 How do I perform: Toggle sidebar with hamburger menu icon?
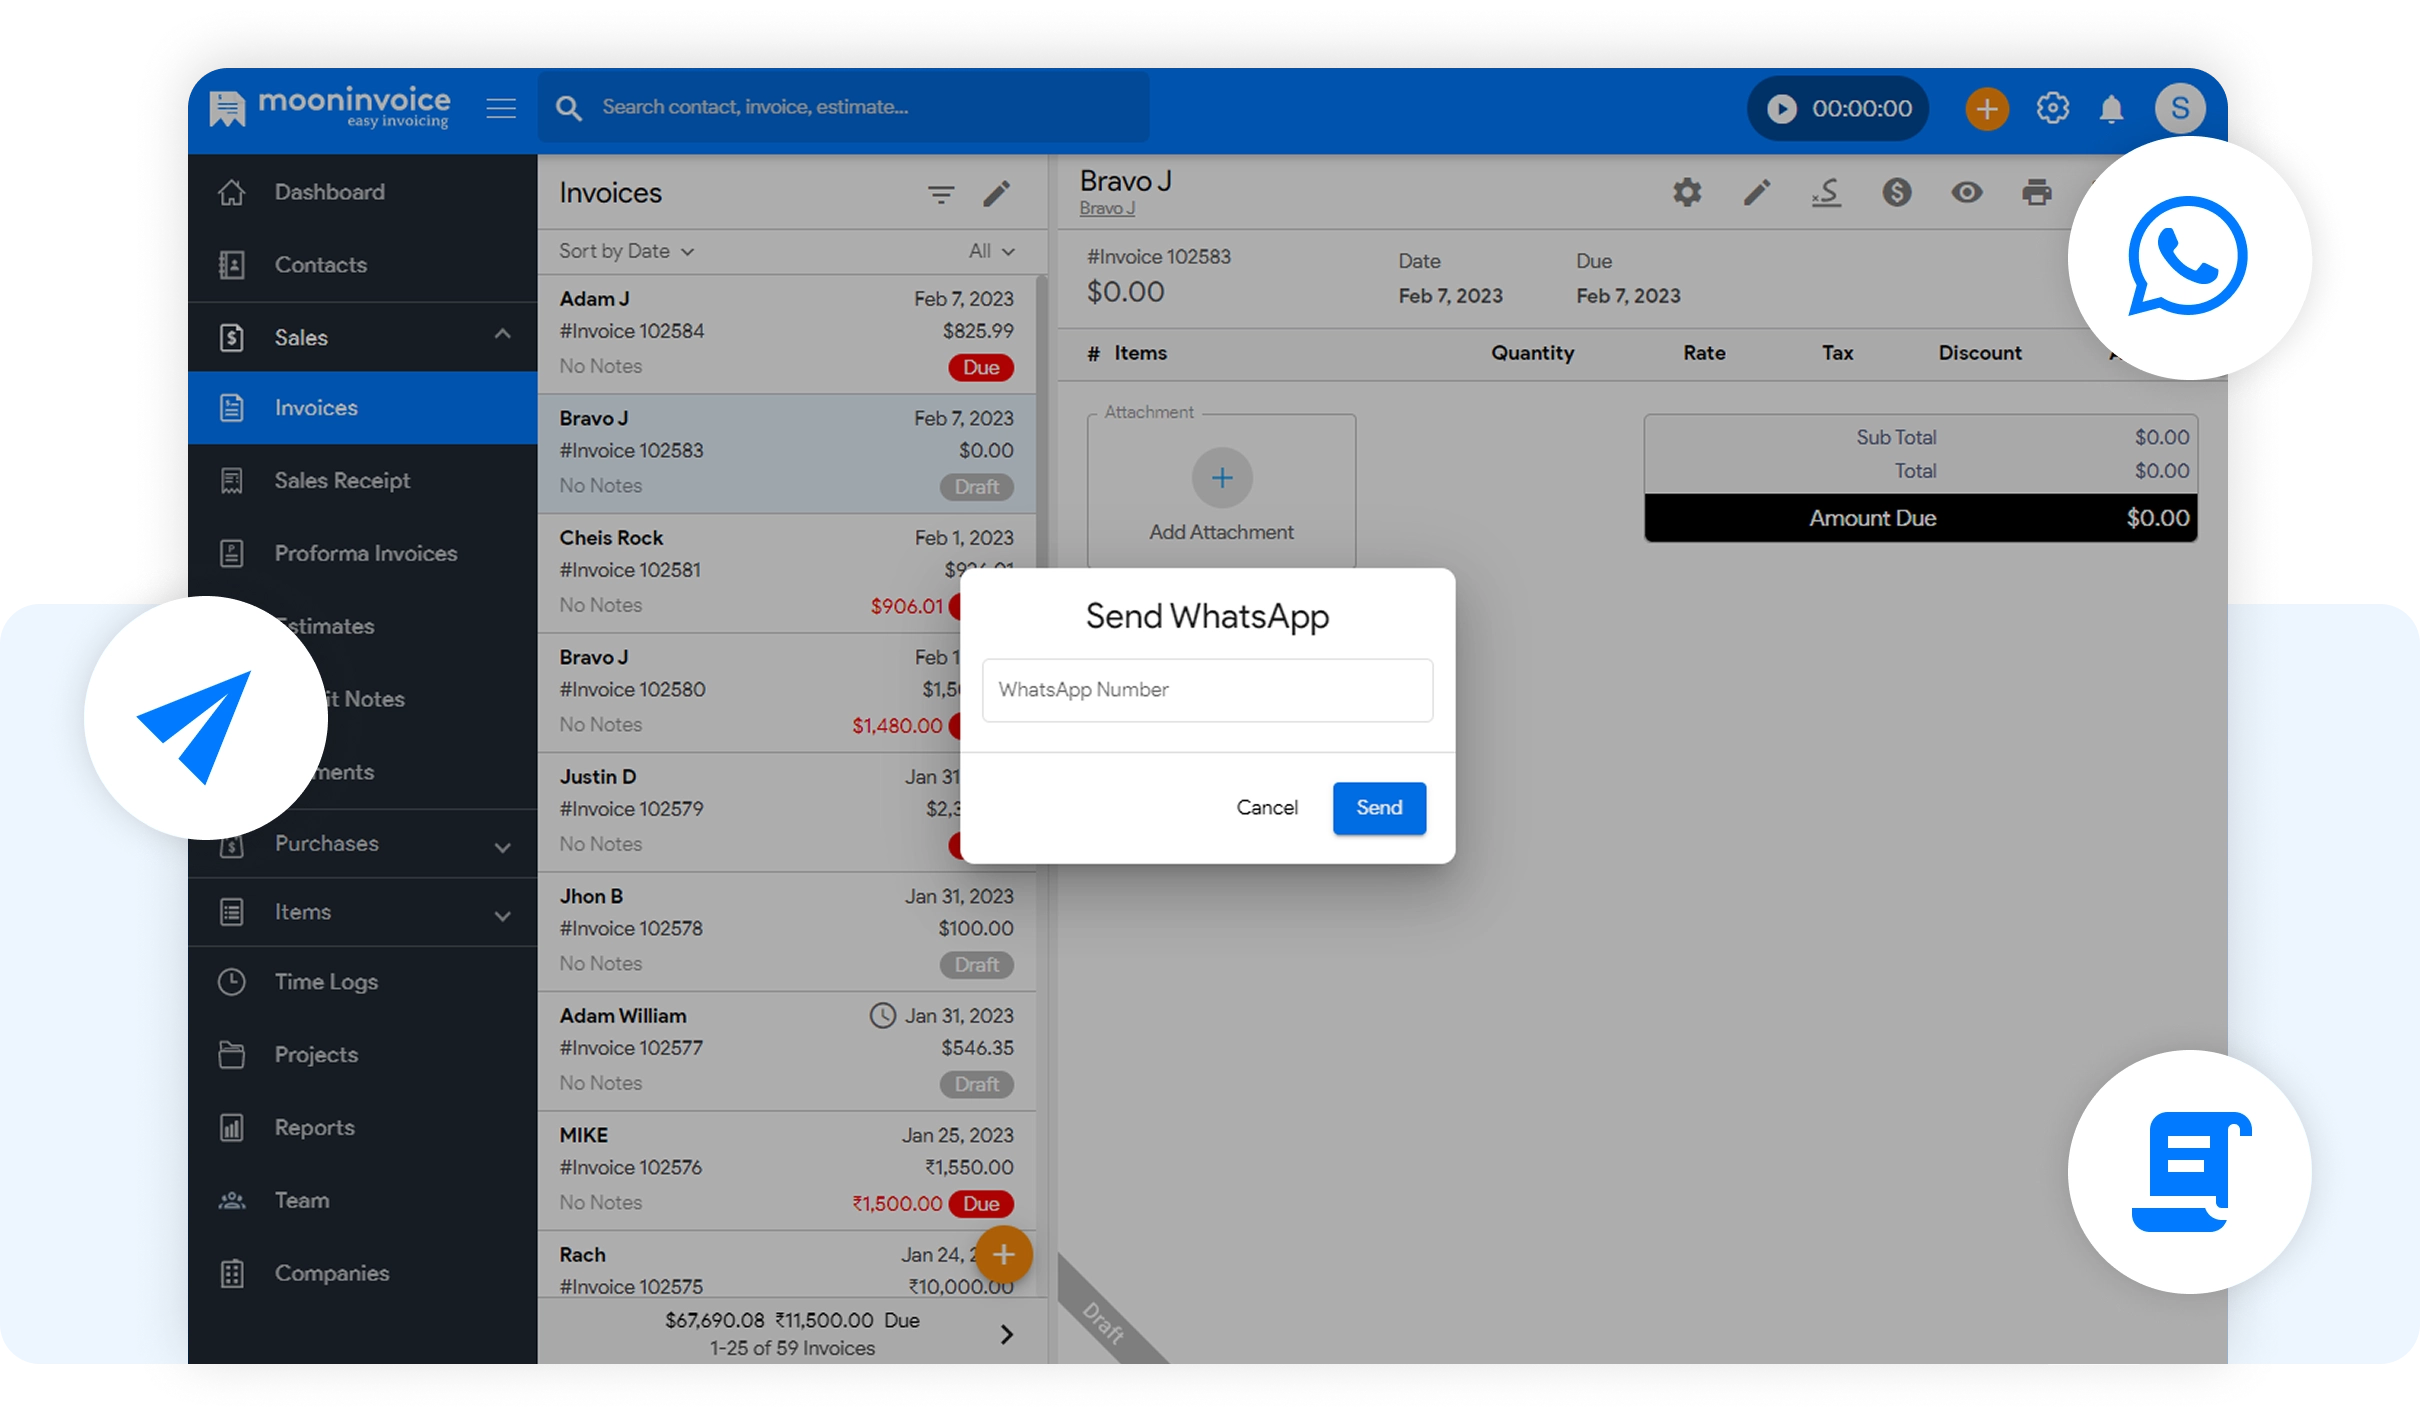(x=501, y=108)
